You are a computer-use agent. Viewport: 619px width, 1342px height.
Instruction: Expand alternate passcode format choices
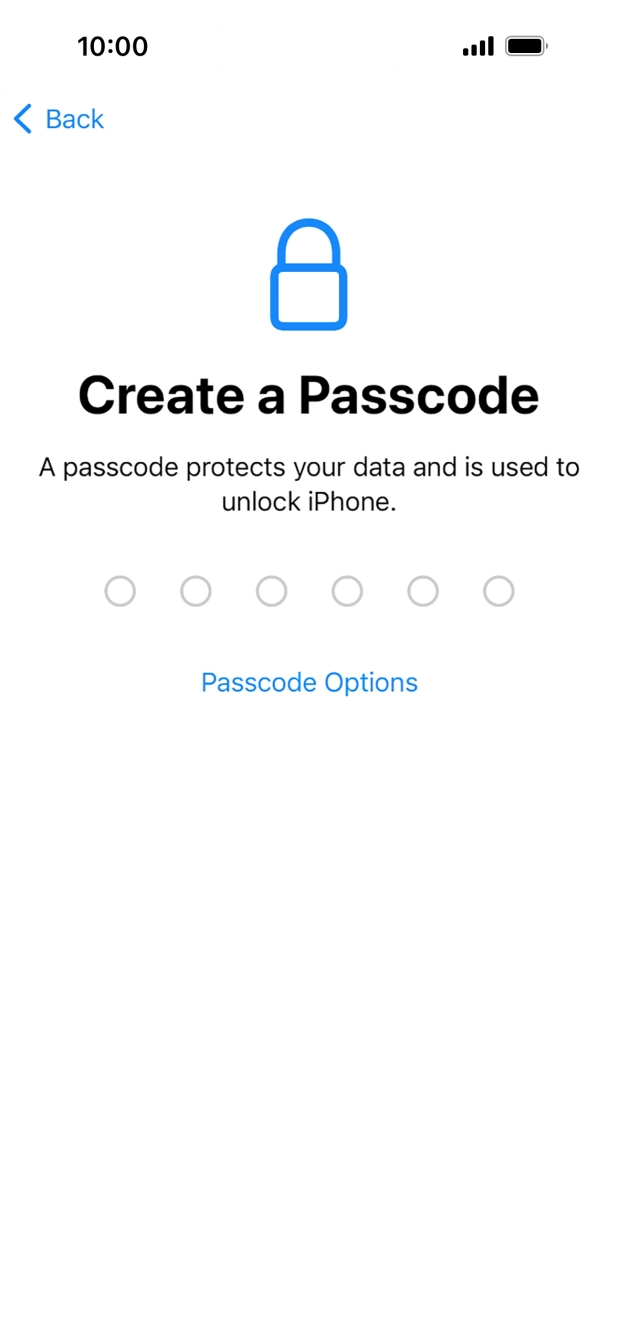(309, 683)
